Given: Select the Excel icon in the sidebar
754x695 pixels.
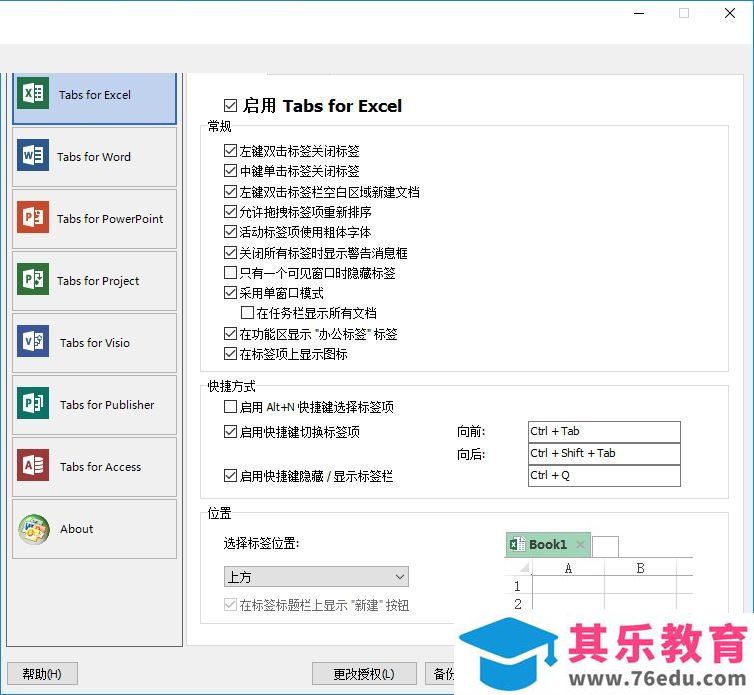Looking at the screenshot, I should 33,93.
